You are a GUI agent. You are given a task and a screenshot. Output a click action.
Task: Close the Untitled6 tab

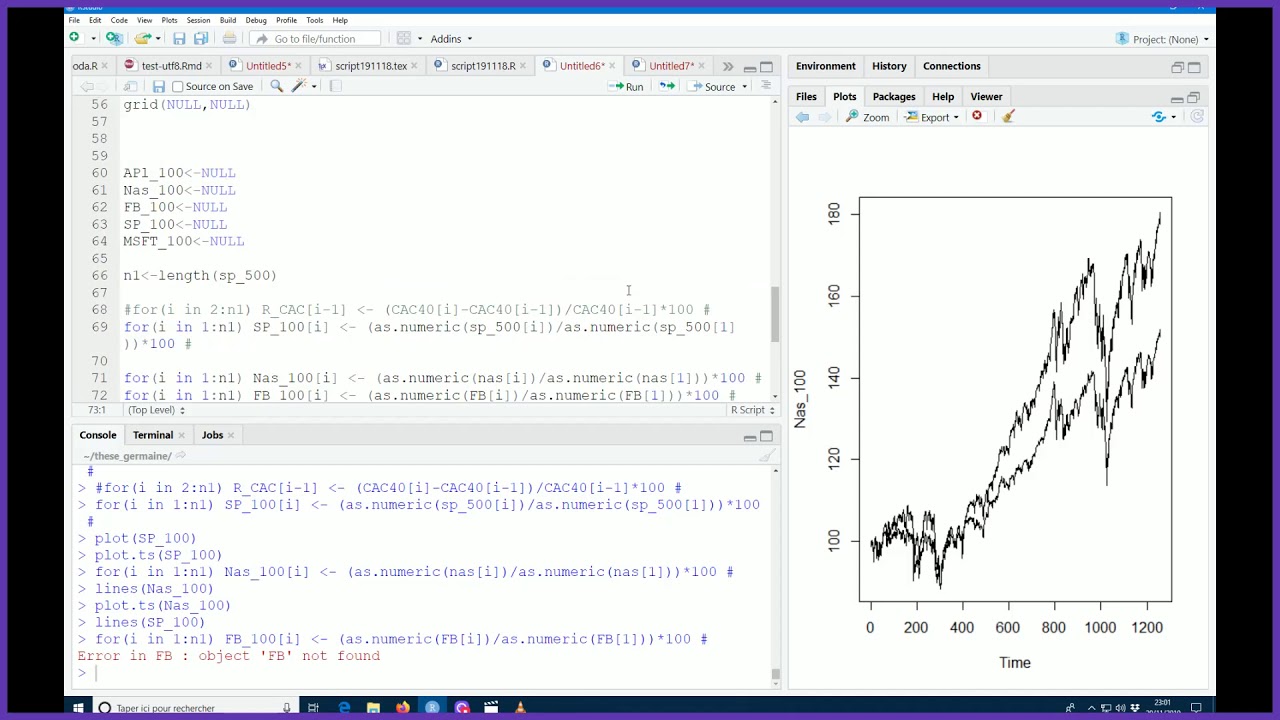click(611, 66)
